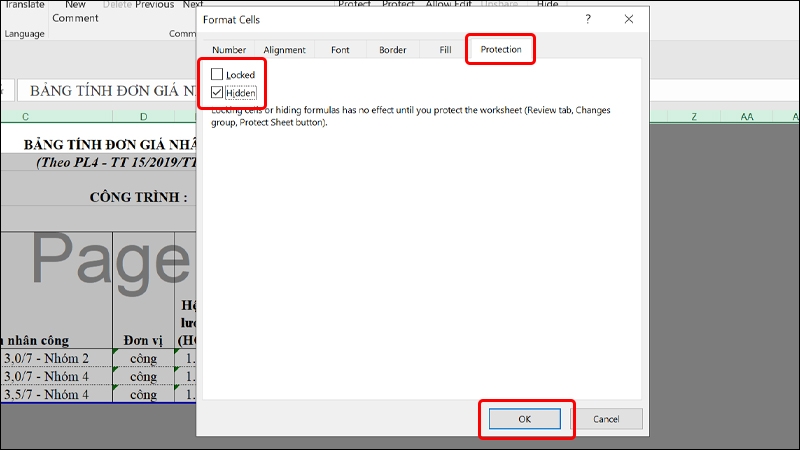Viewport: 800px width, 450px height.
Task: Select cell '3,0/7 - Nhóm 4'
Action: (x=56, y=377)
